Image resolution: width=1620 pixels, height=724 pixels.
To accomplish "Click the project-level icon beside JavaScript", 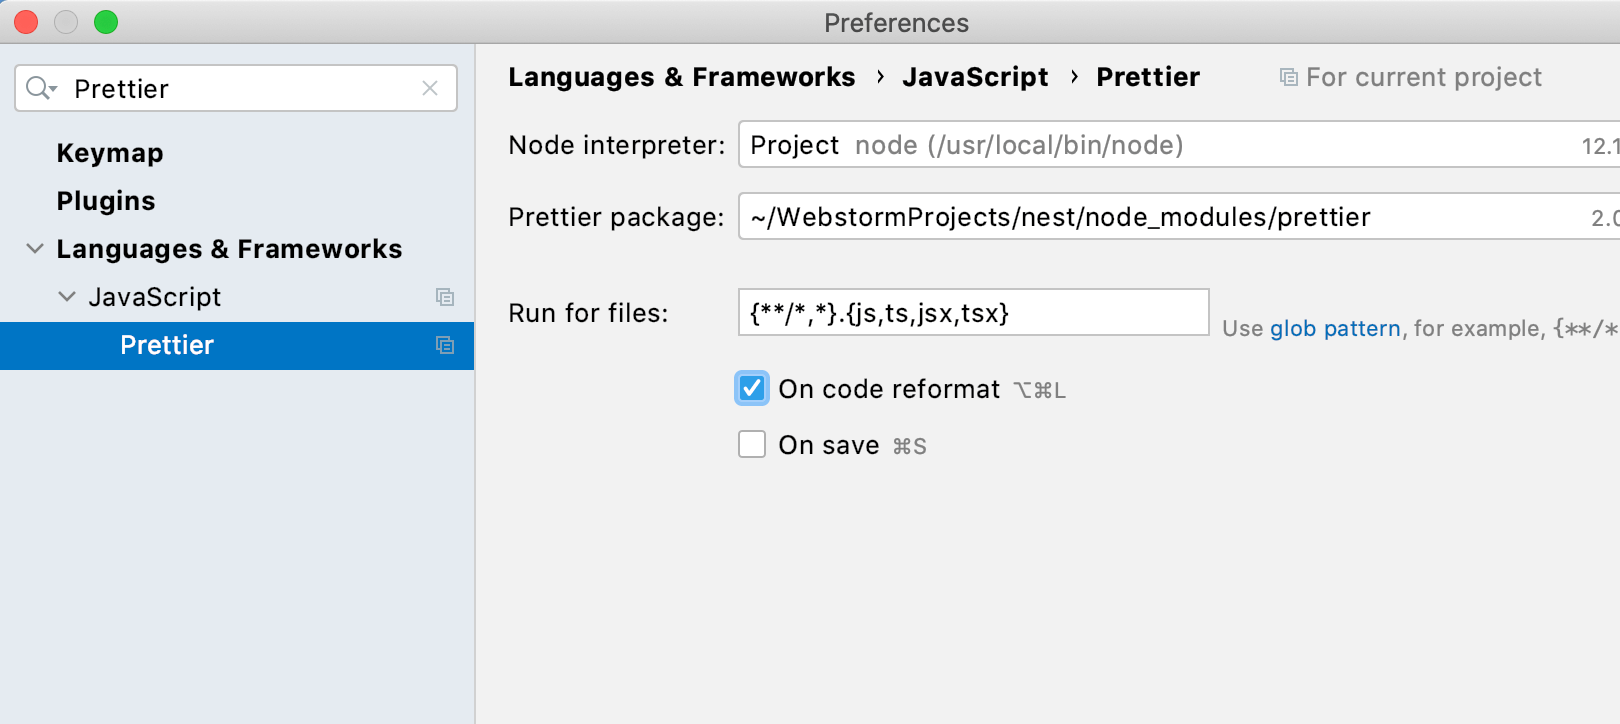I will (x=445, y=297).
